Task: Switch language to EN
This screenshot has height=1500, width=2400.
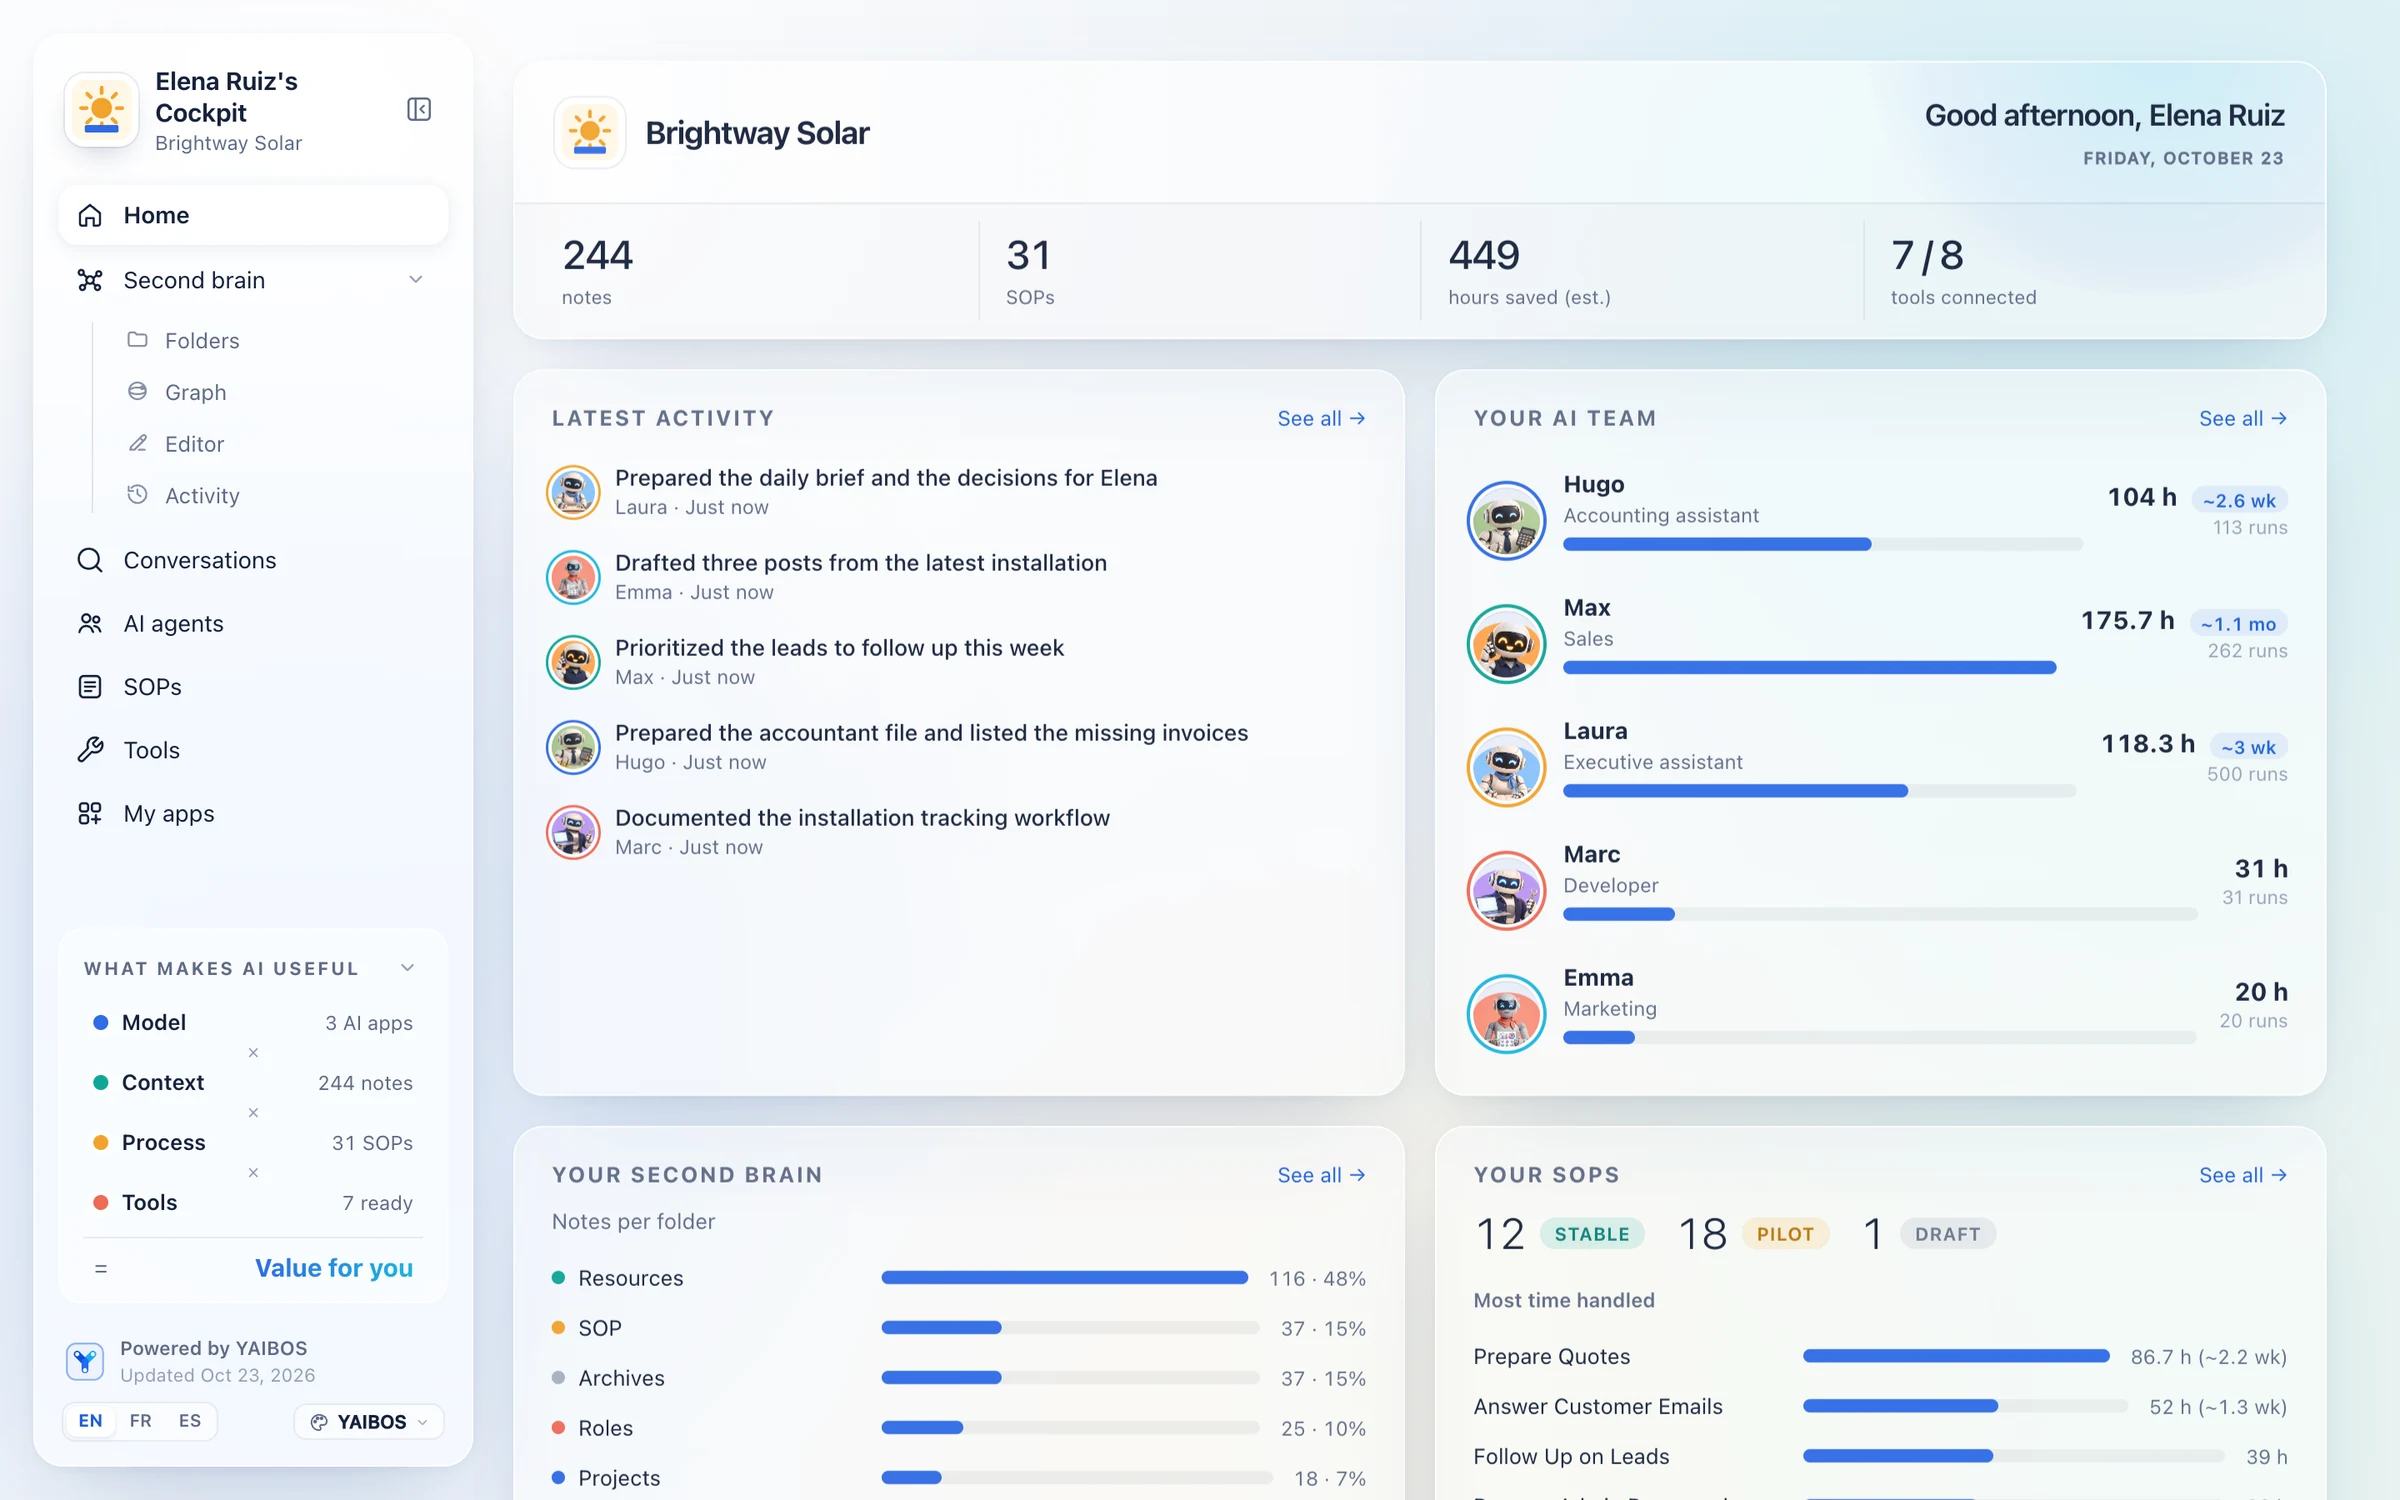Action: click(x=90, y=1421)
